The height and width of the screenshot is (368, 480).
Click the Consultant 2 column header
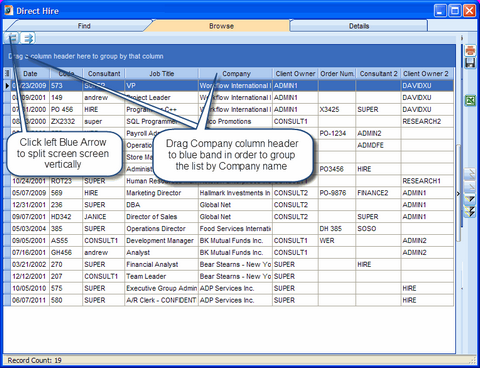pyautogui.click(x=378, y=74)
